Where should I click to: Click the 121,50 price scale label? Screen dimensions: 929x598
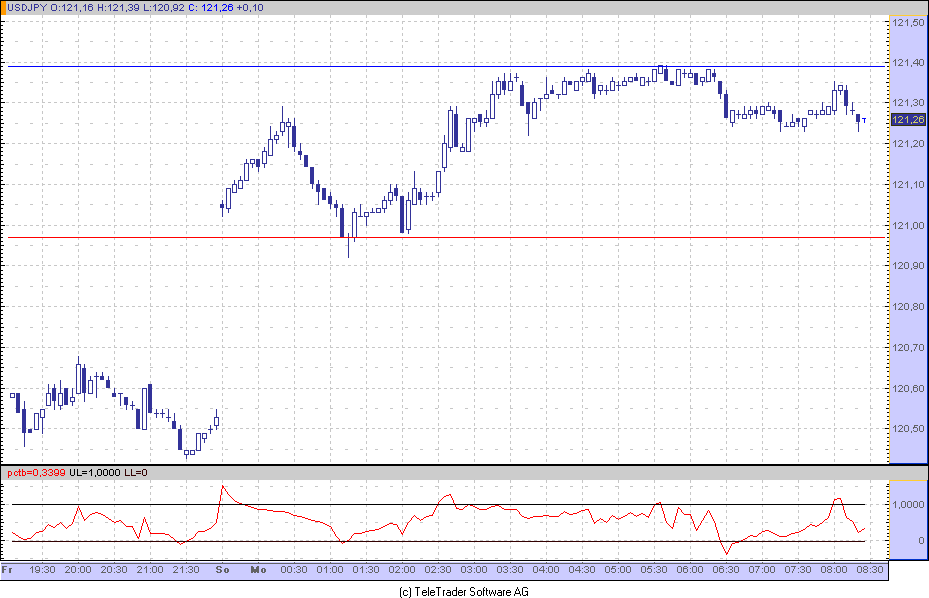pos(908,23)
